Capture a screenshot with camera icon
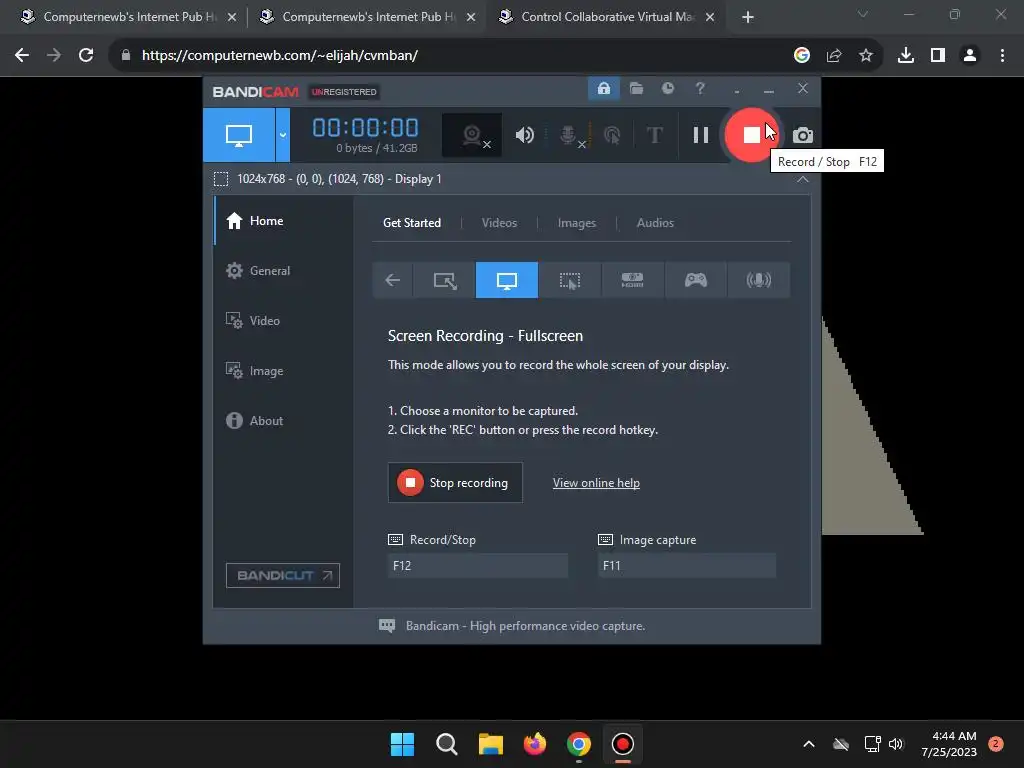Image resolution: width=1024 pixels, height=768 pixels. click(803, 135)
